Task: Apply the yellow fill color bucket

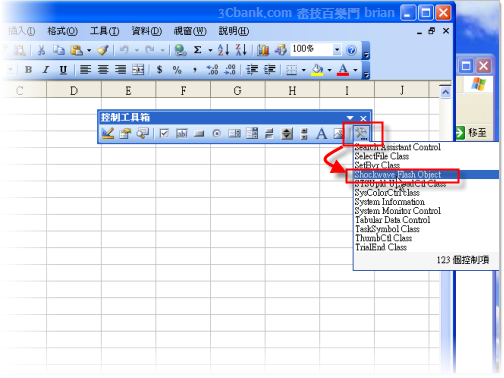Action: point(317,70)
